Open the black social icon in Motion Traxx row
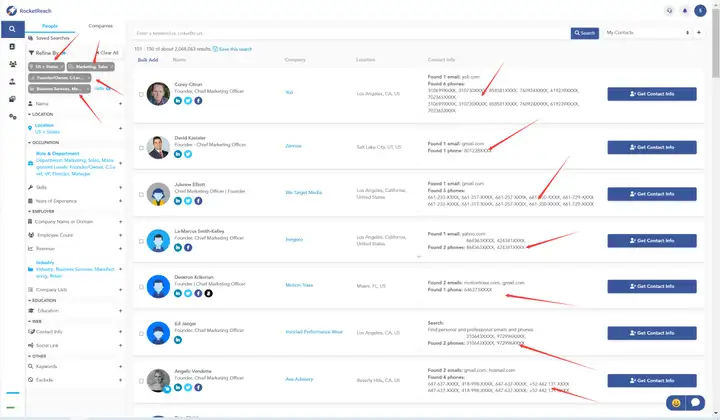The image size is (720, 420). (208, 293)
